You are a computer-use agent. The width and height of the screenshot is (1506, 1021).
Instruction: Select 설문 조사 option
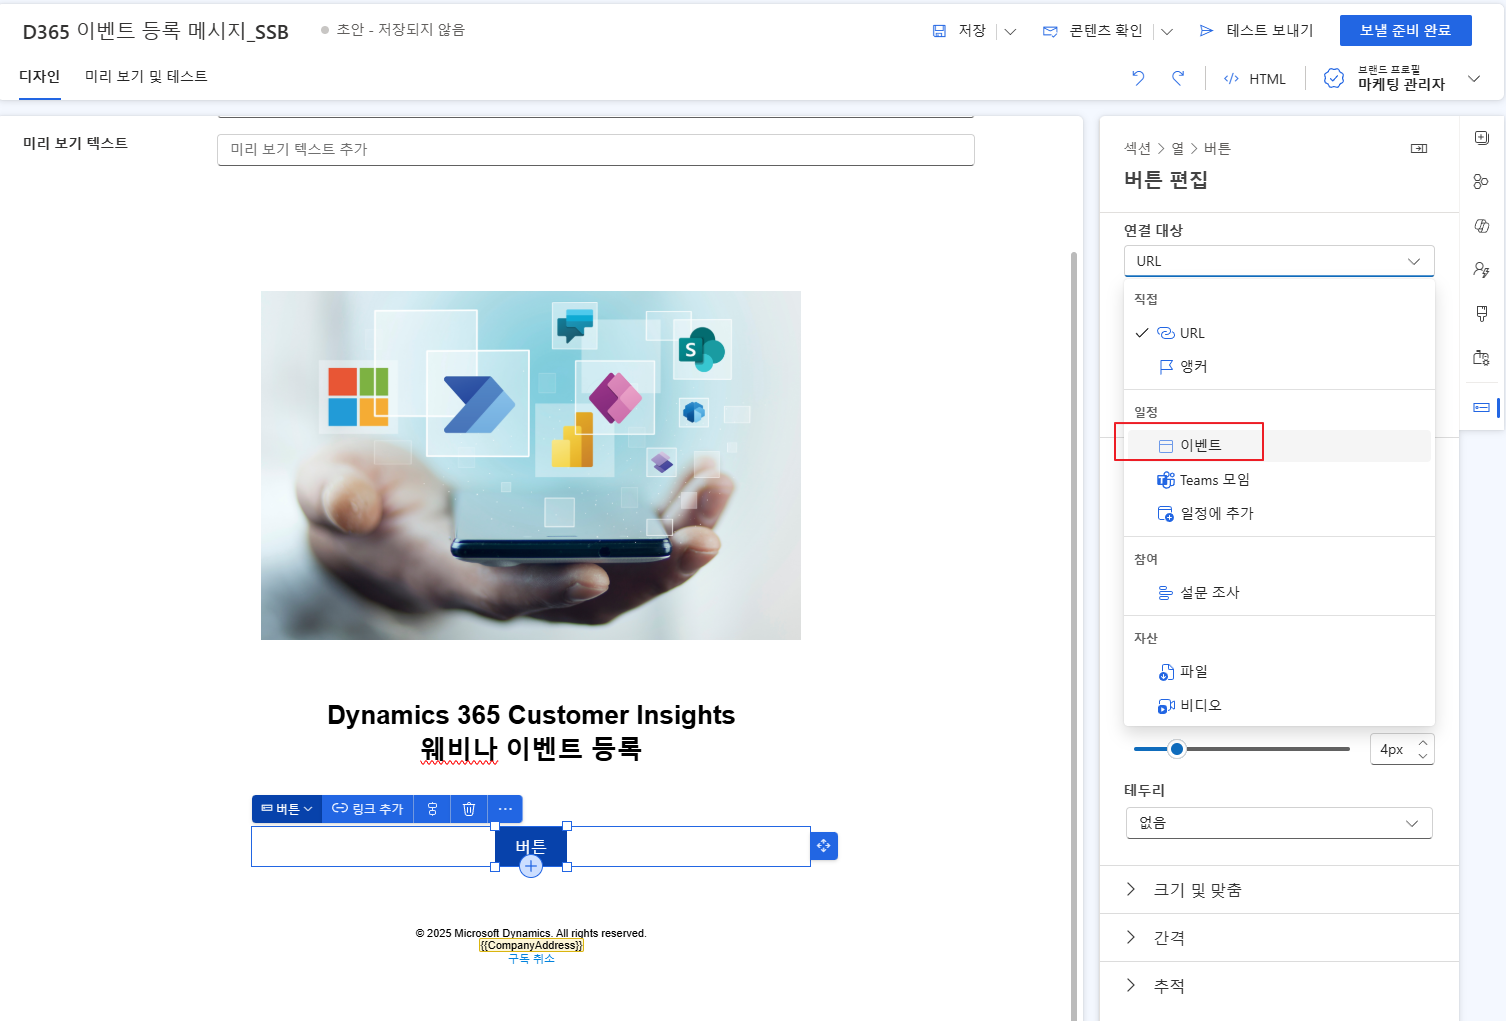[x=1279, y=593]
